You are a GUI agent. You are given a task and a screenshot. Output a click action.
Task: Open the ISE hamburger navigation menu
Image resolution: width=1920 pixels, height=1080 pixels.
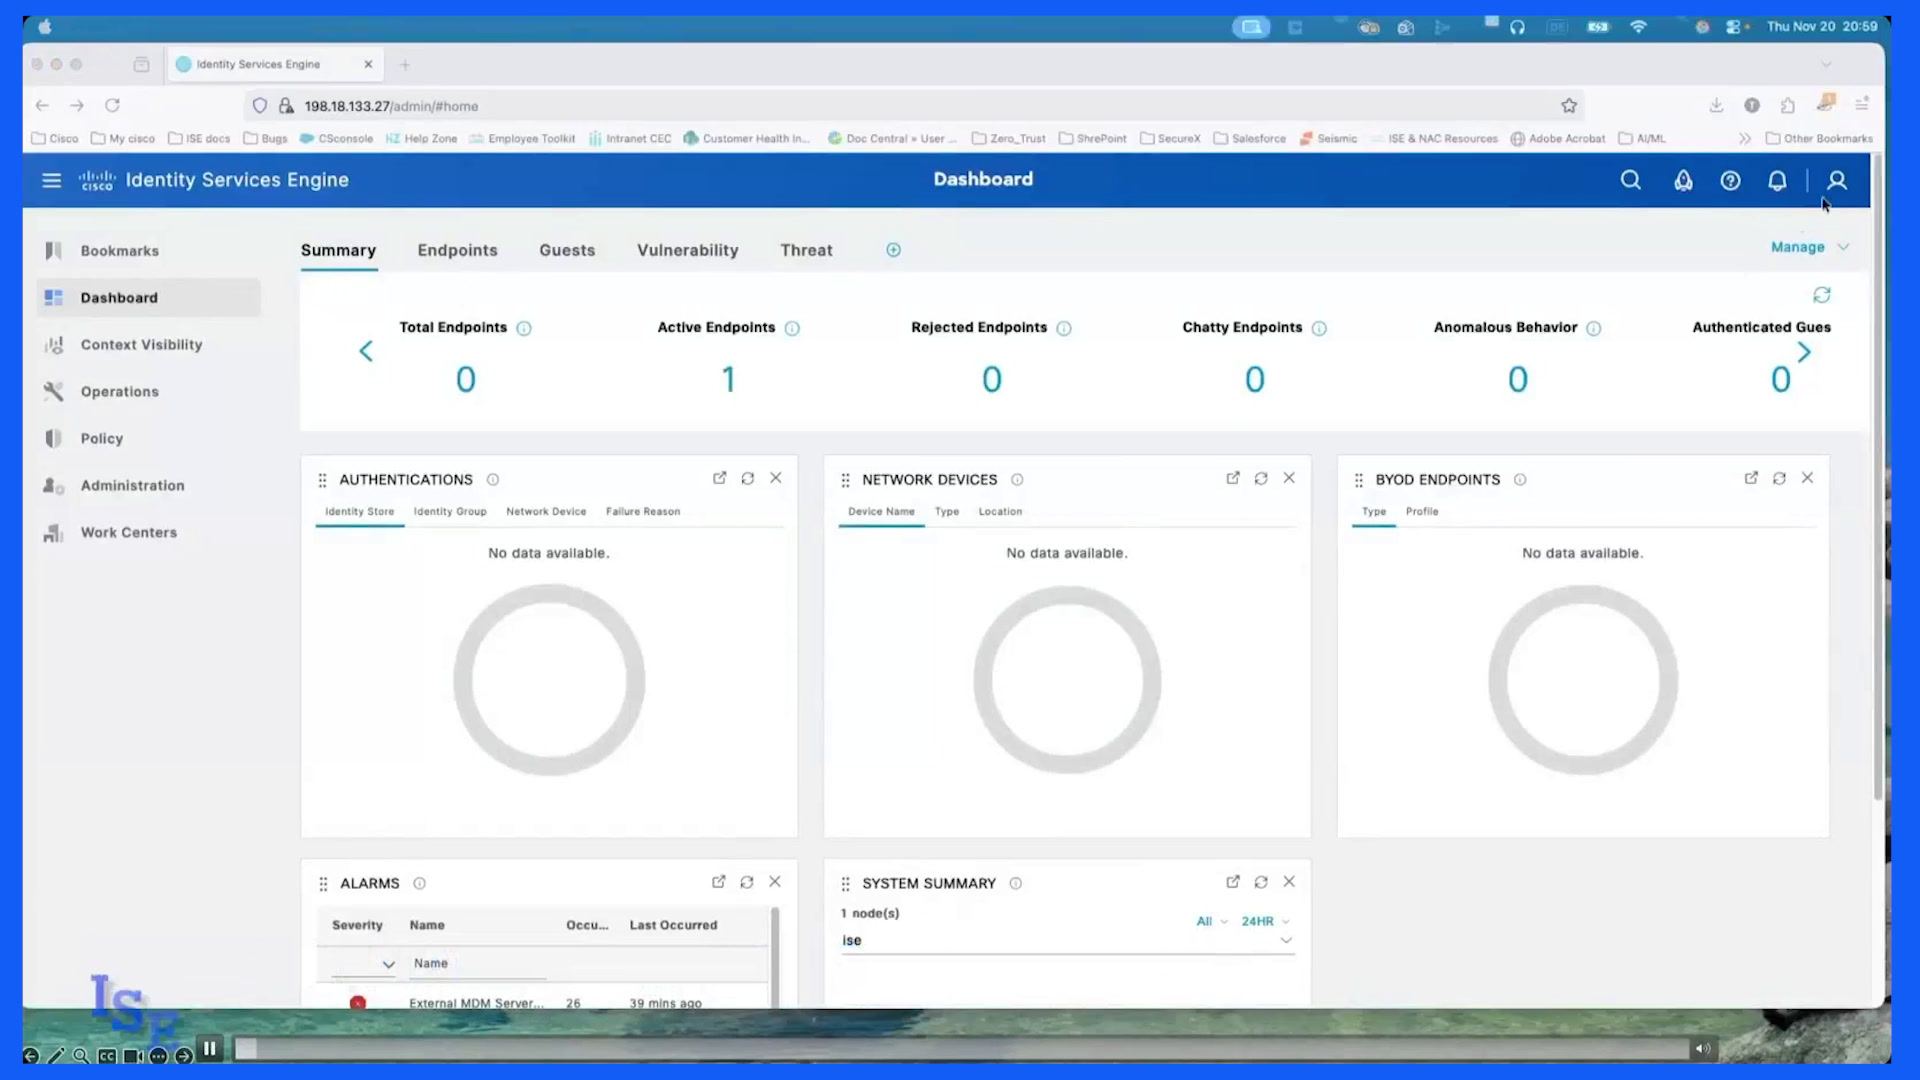[x=51, y=180]
